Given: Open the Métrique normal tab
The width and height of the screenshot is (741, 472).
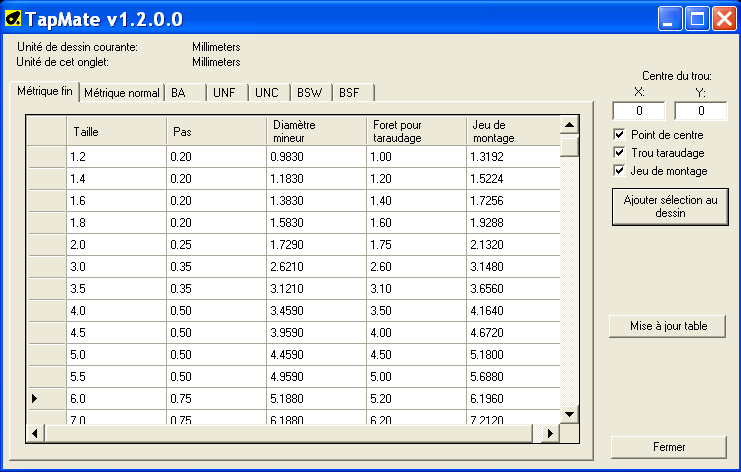Looking at the screenshot, I should coord(121,93).
